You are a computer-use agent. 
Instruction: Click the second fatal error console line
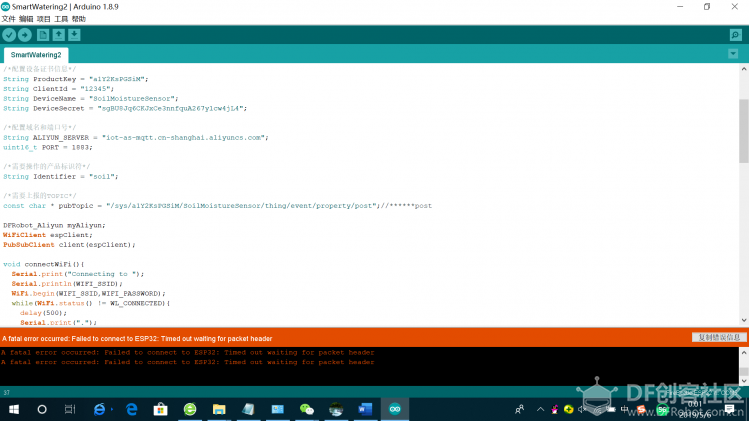click(x=188, y=362)
